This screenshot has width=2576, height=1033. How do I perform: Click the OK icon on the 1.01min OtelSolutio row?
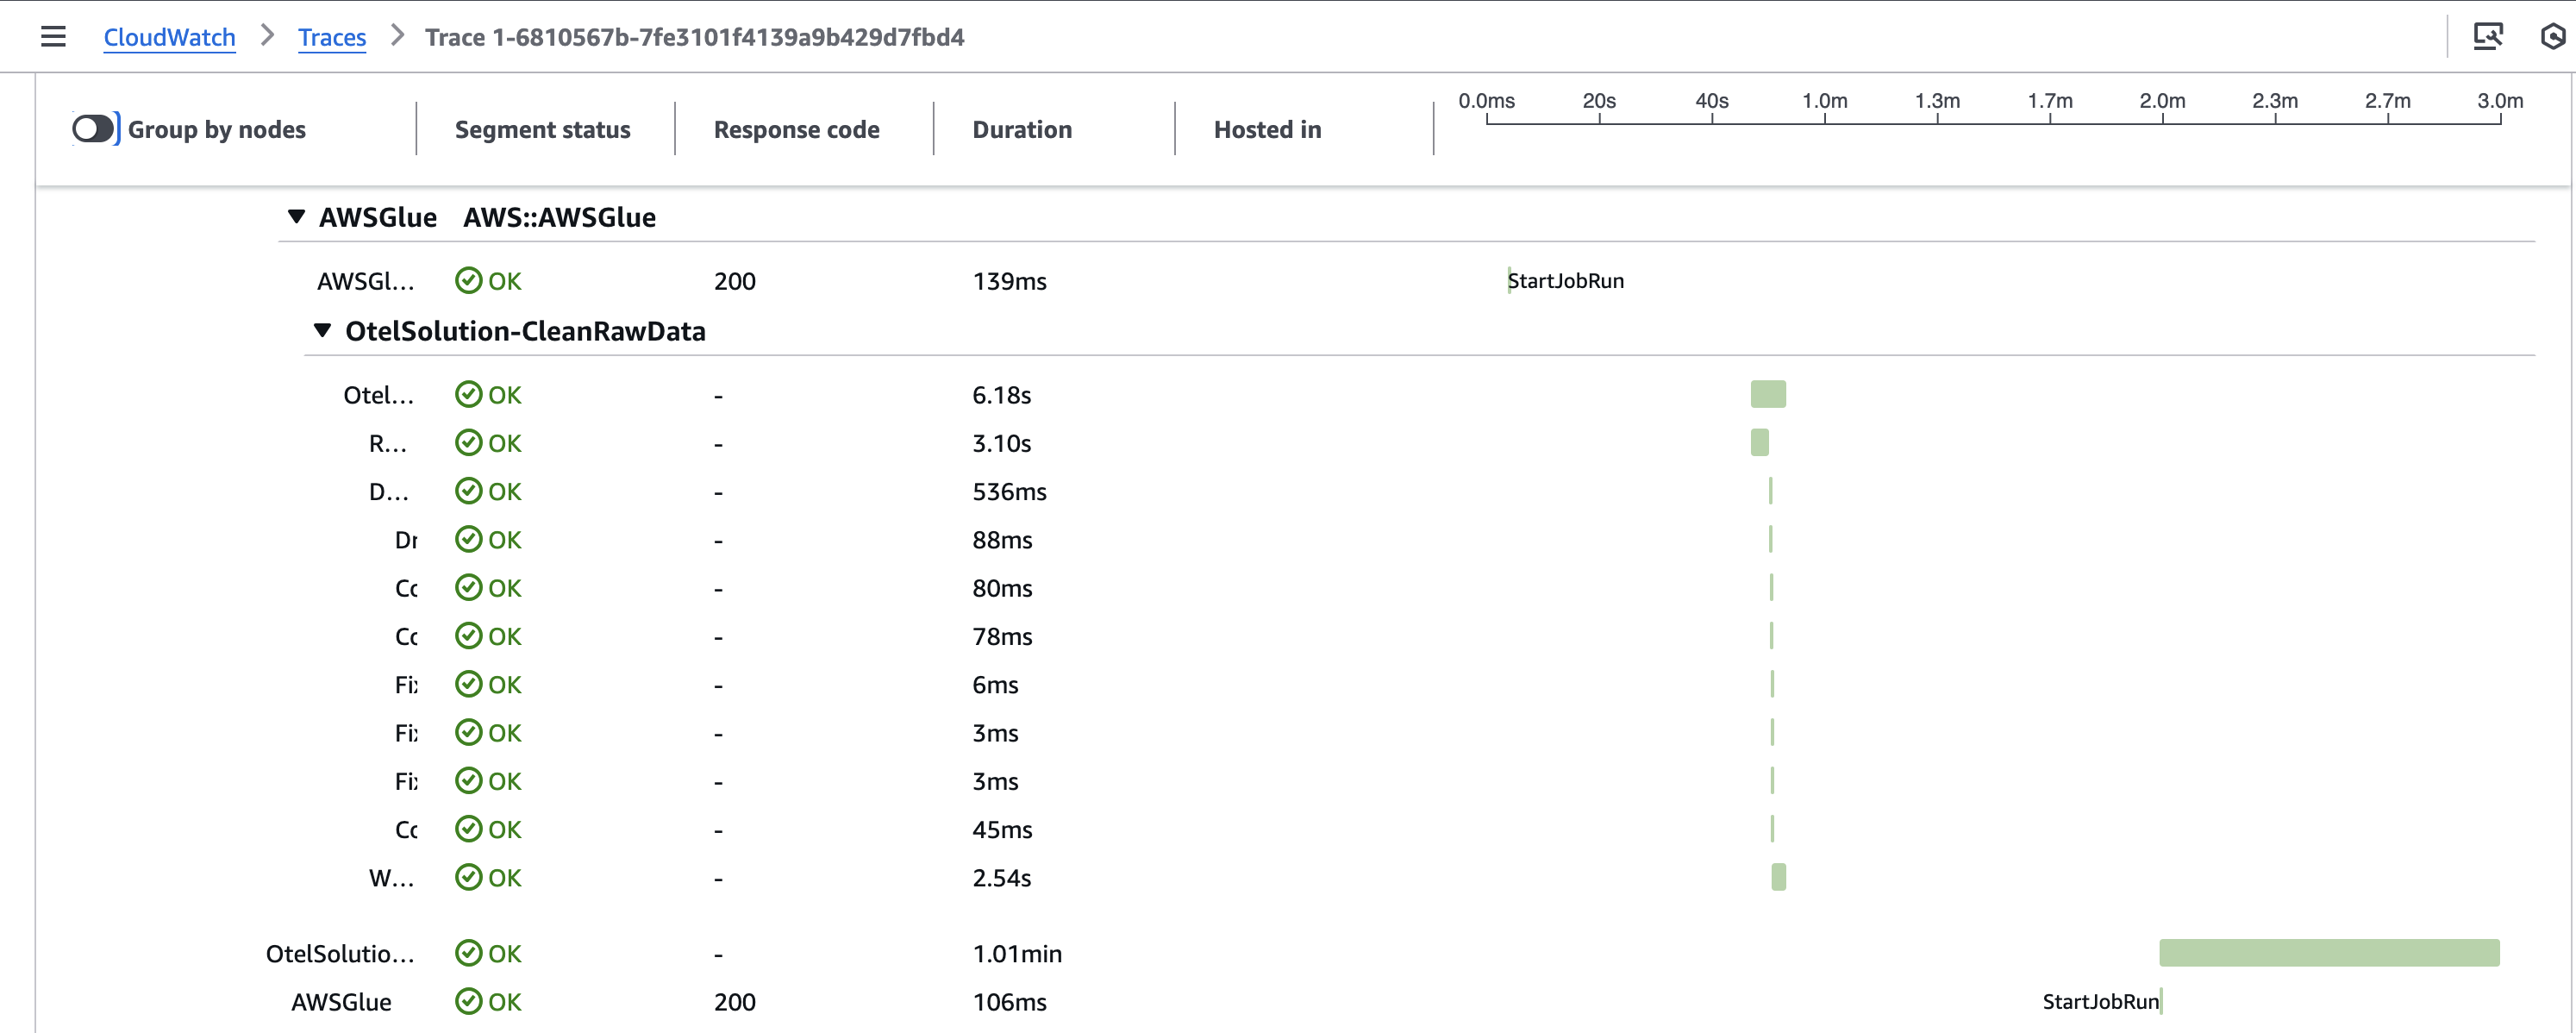468,953
